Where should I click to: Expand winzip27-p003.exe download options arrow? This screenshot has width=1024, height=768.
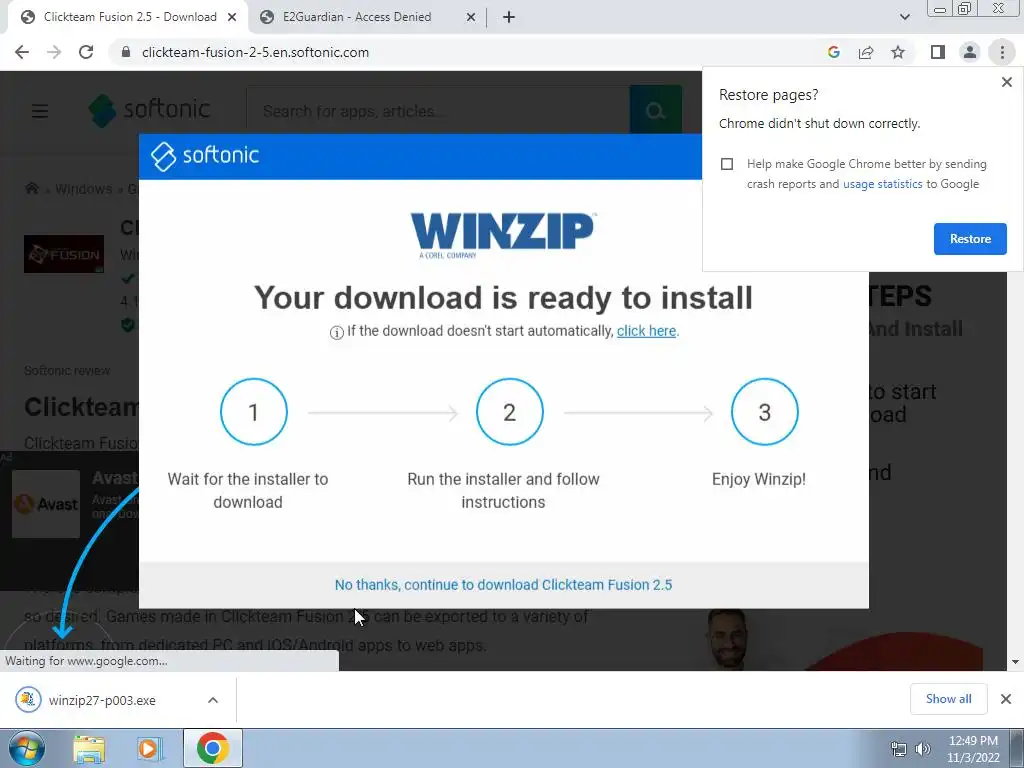coord(213,700)
